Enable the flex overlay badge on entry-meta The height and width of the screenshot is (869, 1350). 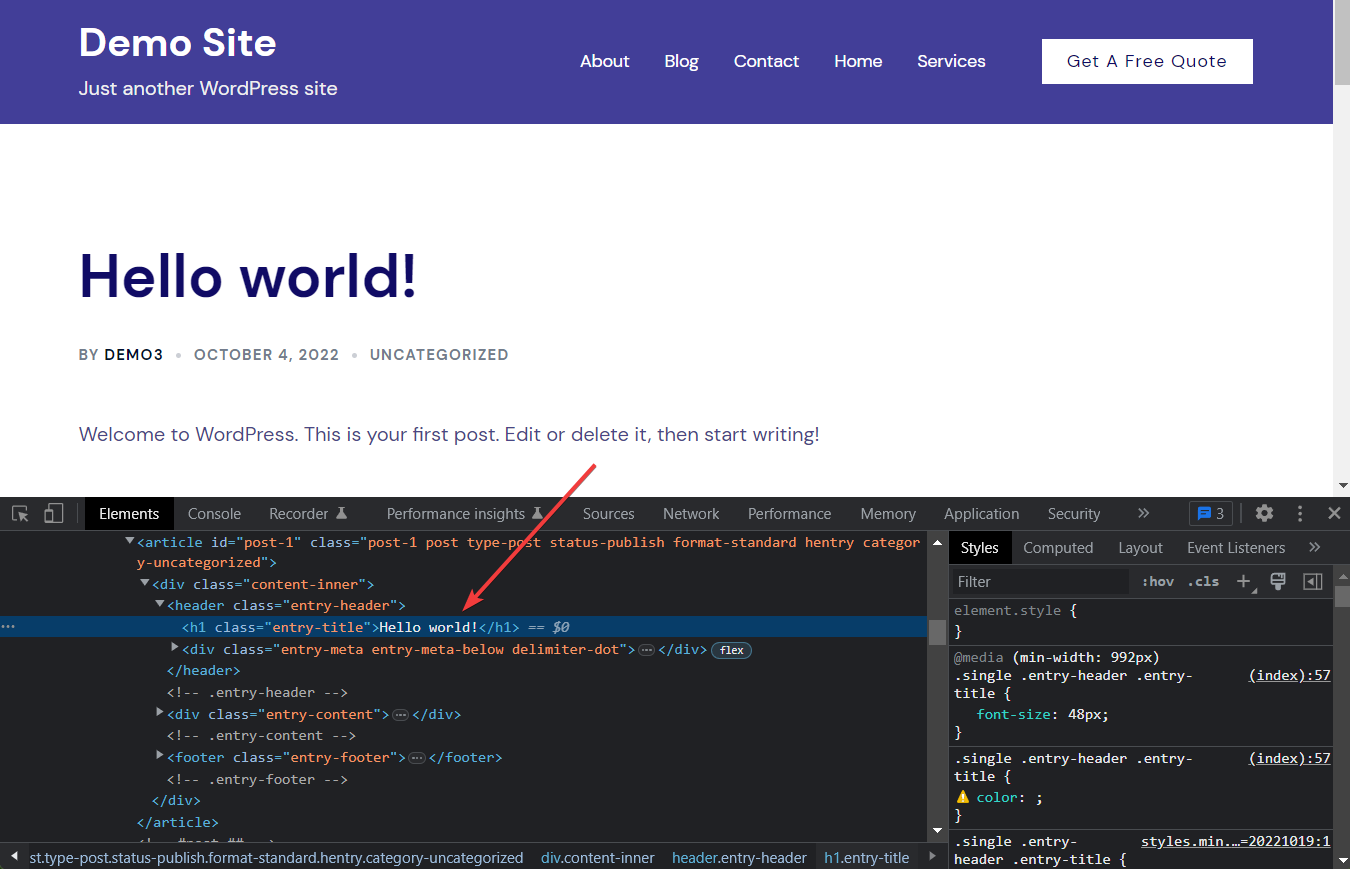(x=731, y=650)
